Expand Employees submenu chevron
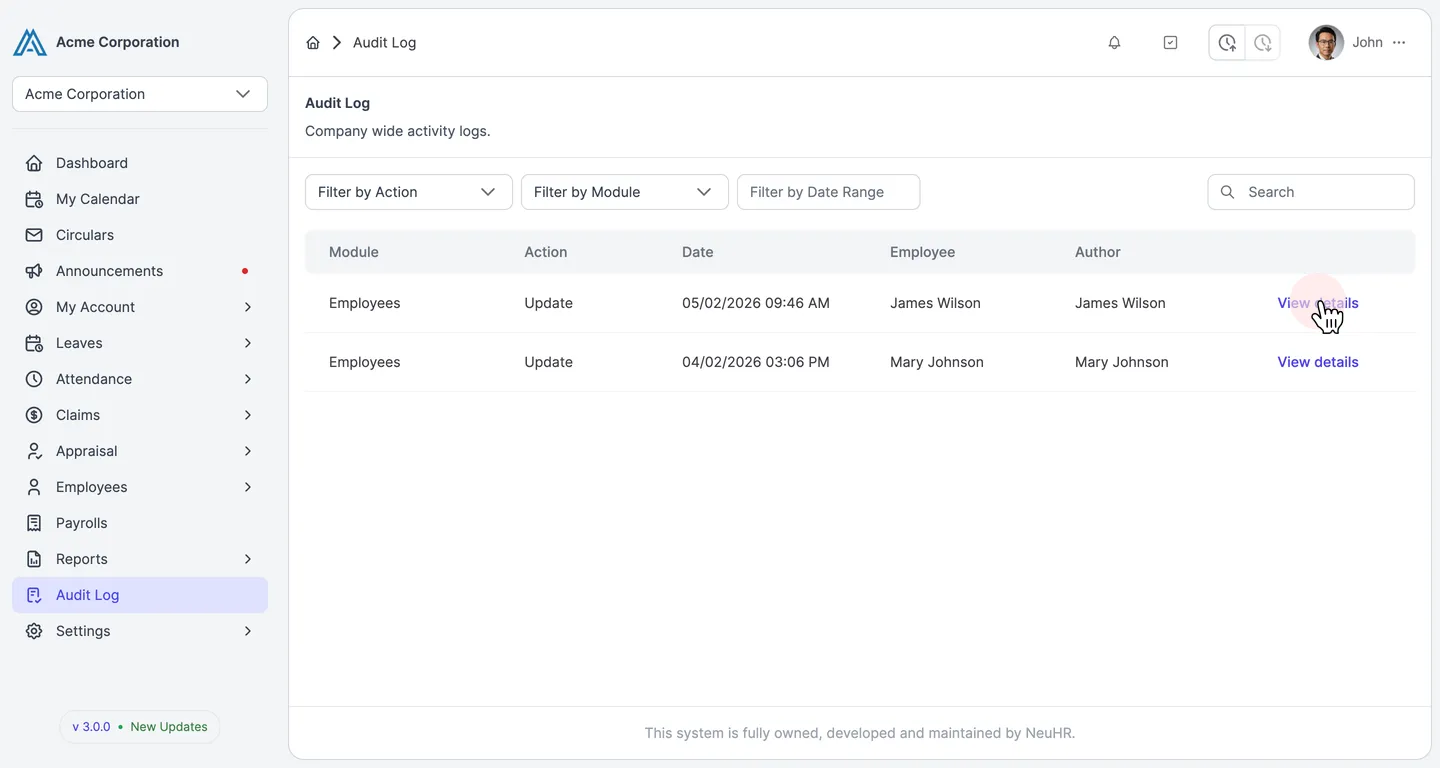 coord(248,487)
